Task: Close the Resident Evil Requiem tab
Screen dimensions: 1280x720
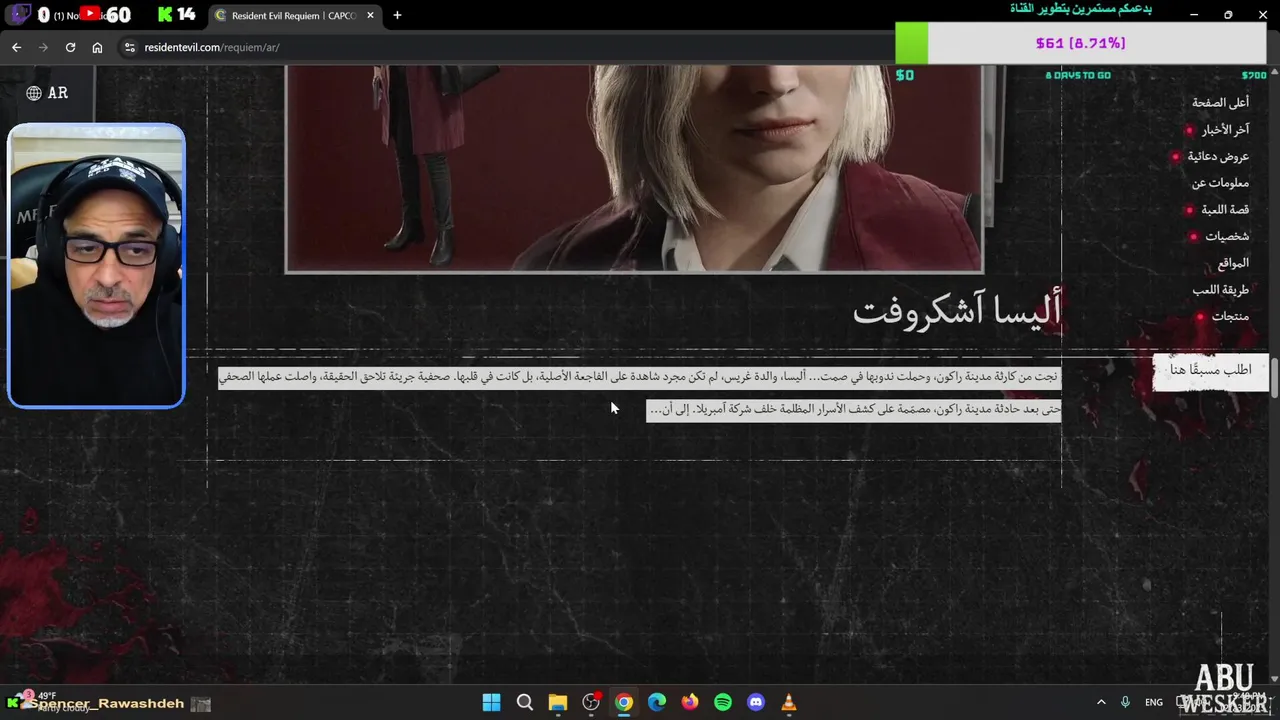Action: (x=370, y=15)
